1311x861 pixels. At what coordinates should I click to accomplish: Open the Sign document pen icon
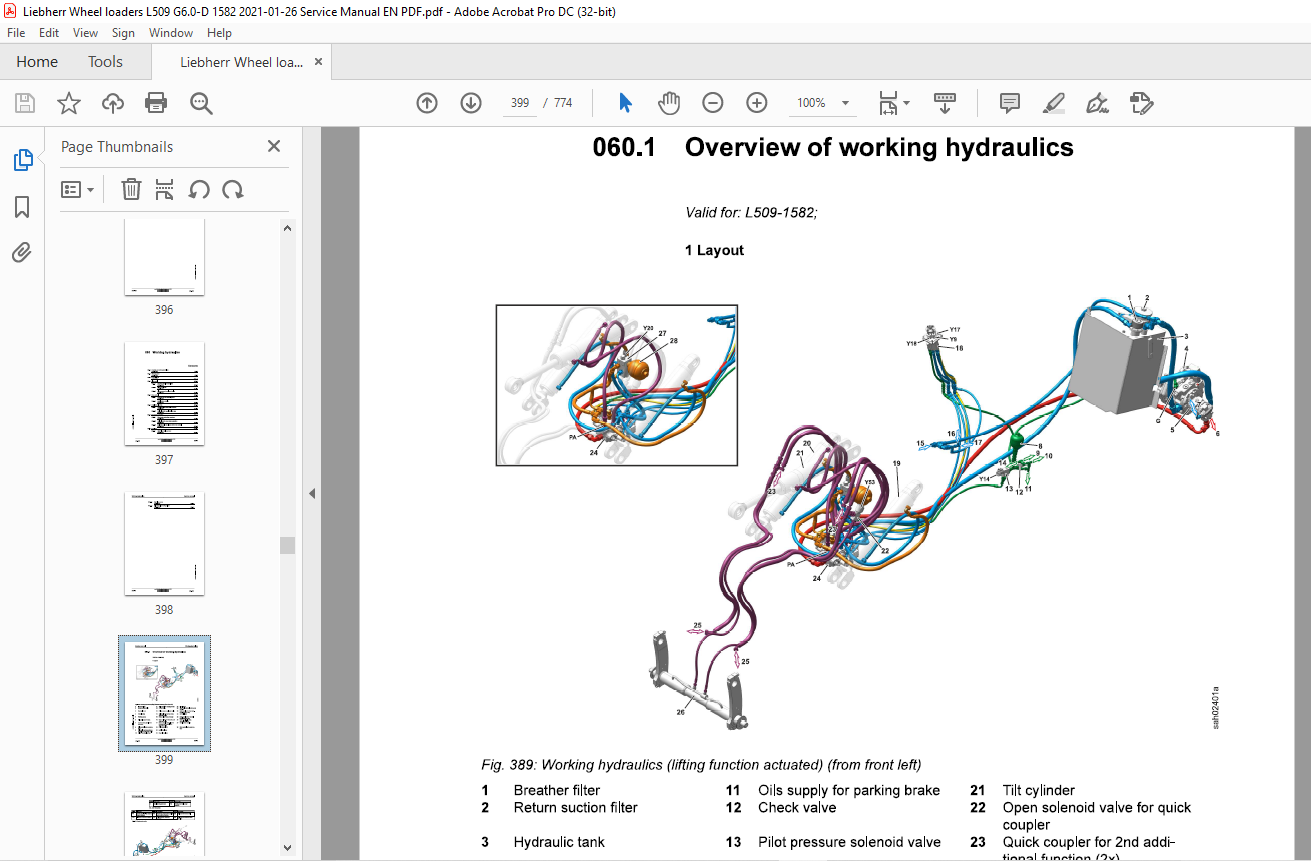coord(1098,103)
